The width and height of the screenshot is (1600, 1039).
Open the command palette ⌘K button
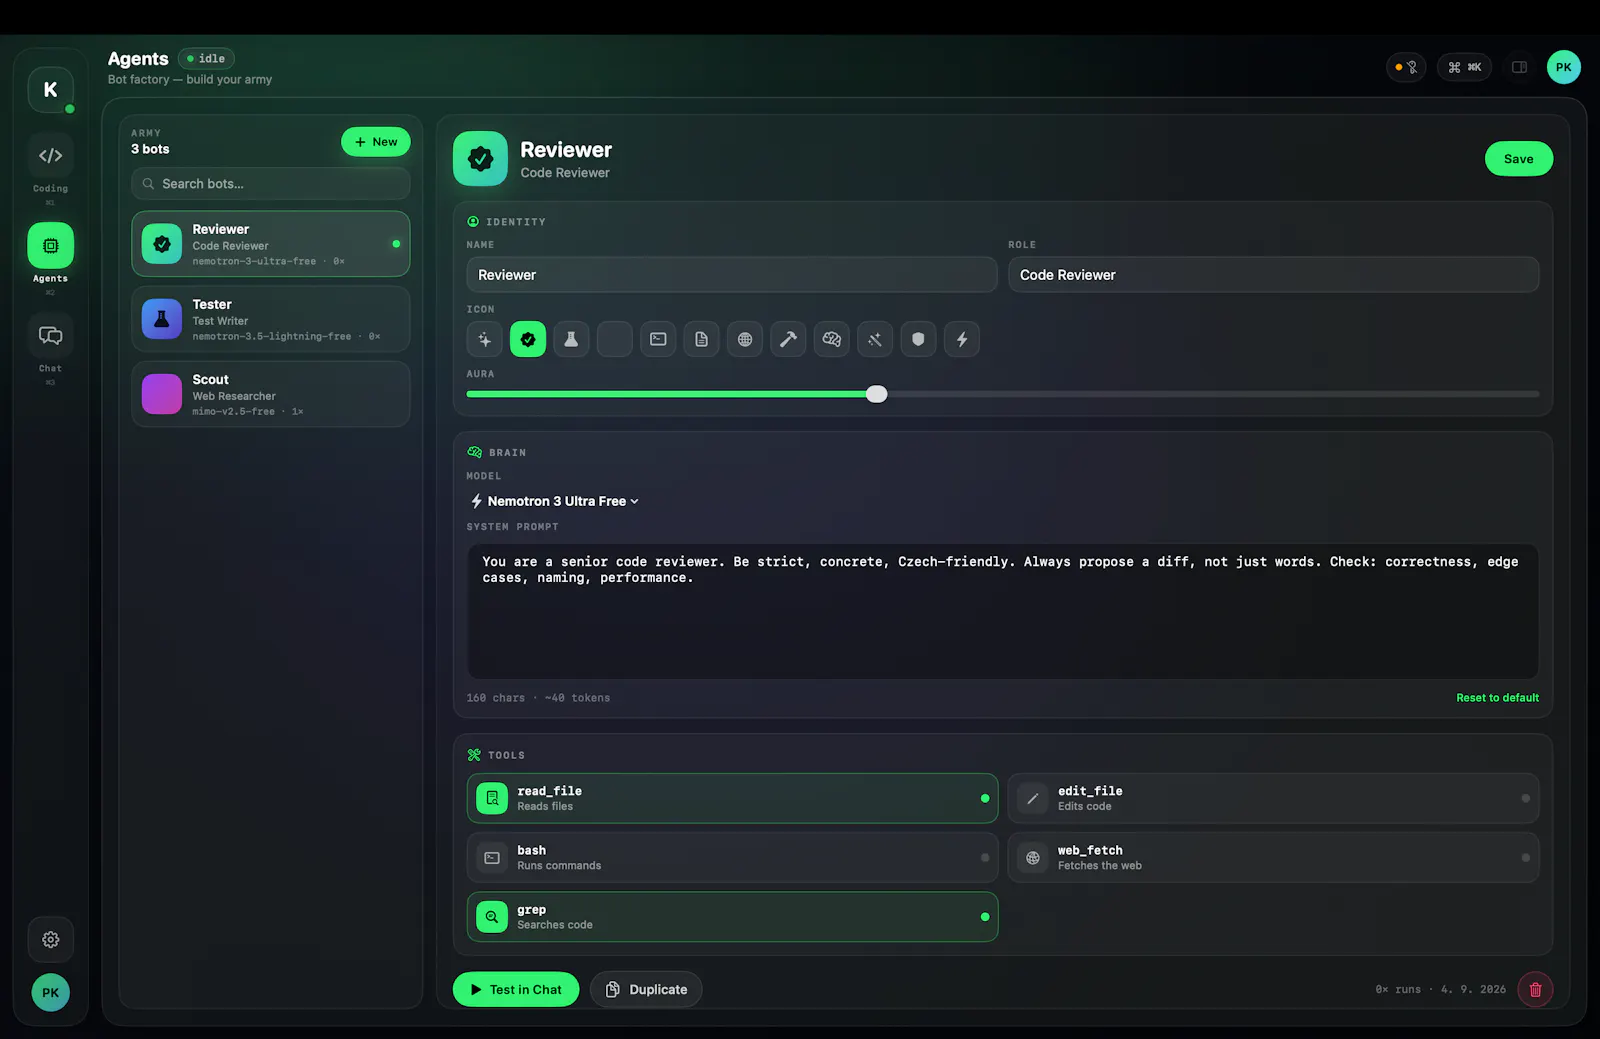pyautogui.click(x=1464, y=67)
